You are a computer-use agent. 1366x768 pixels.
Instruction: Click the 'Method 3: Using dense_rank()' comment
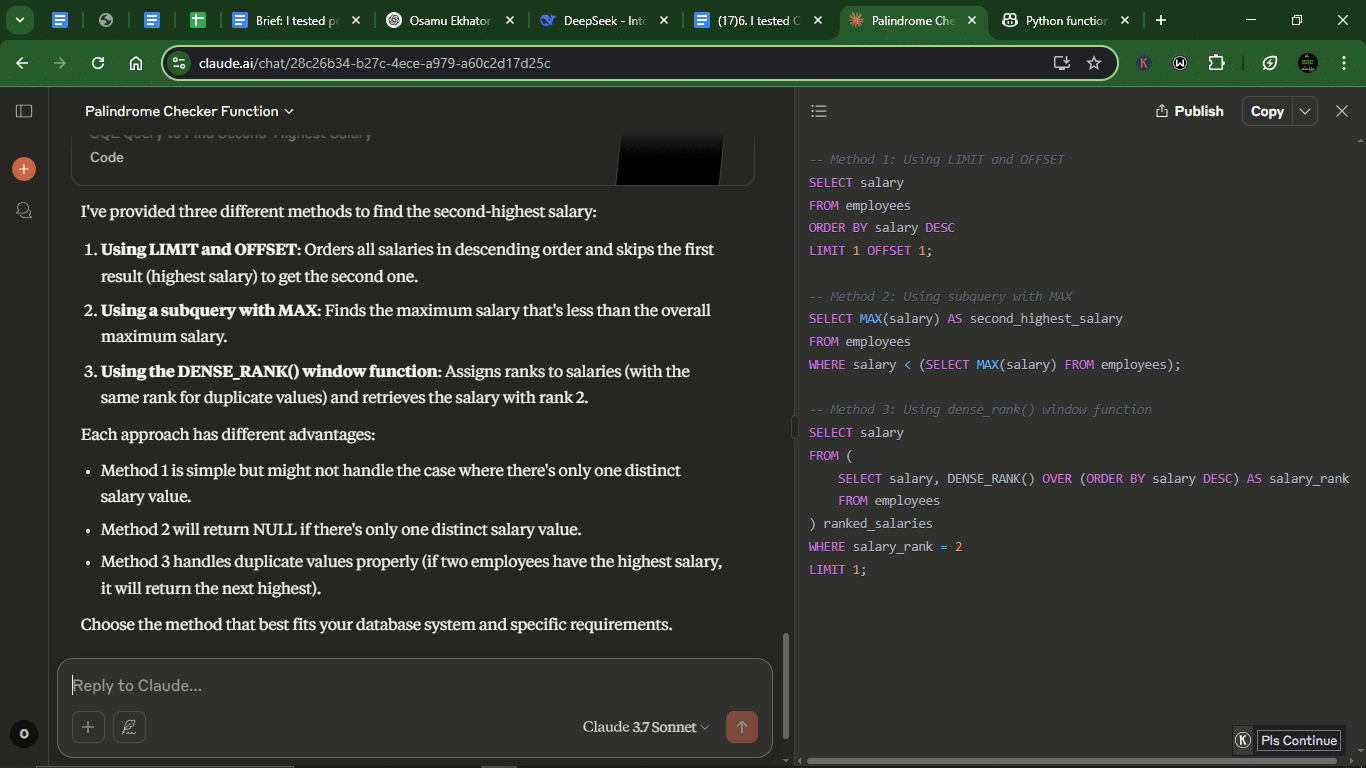980,409
